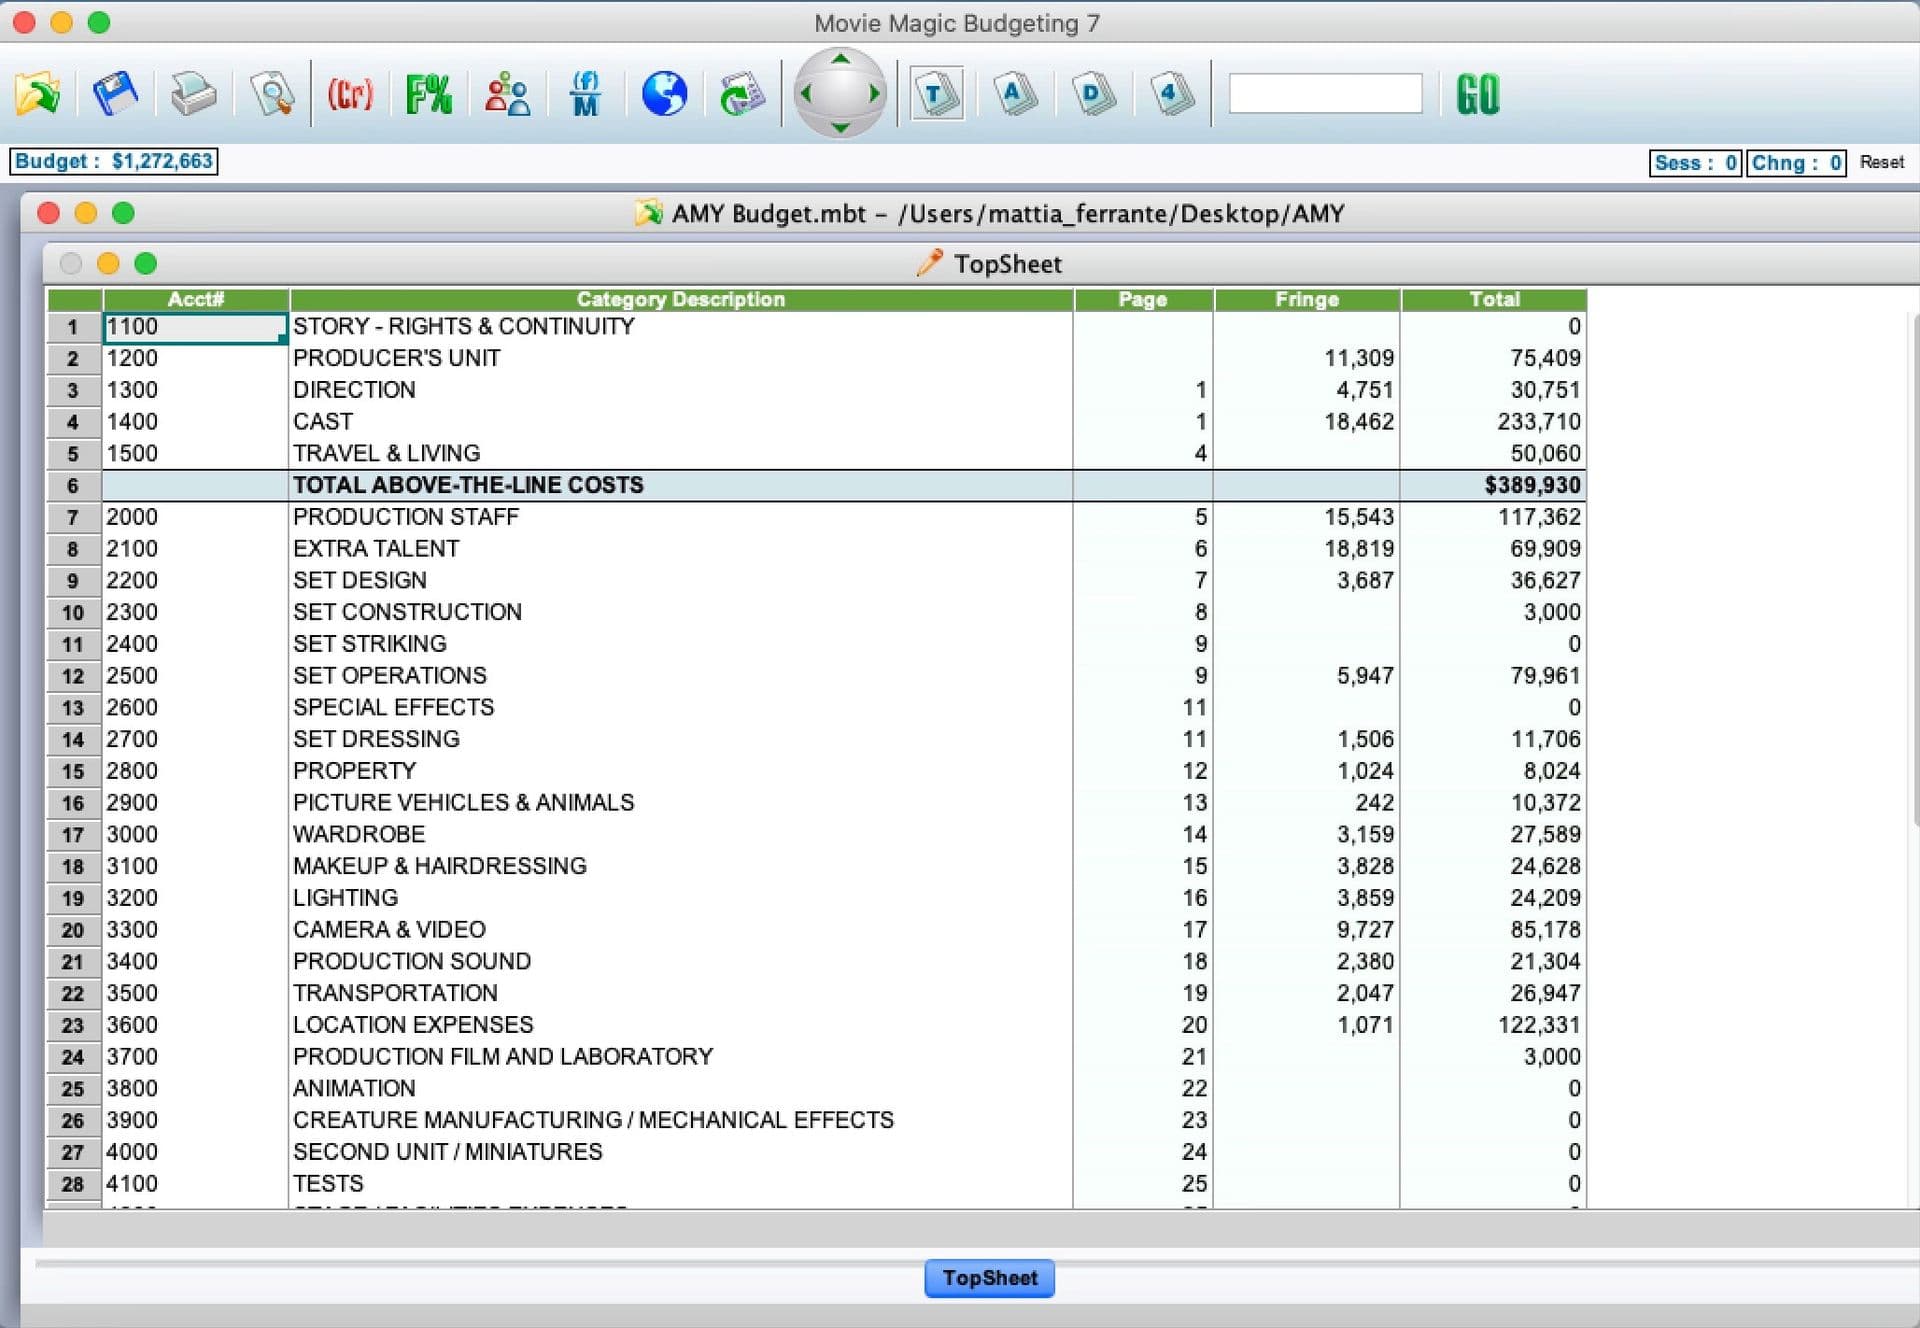This screenshot has width=1920, height=1328.
Task: Click inside the search text field
Action: (x=1327, y=93)
